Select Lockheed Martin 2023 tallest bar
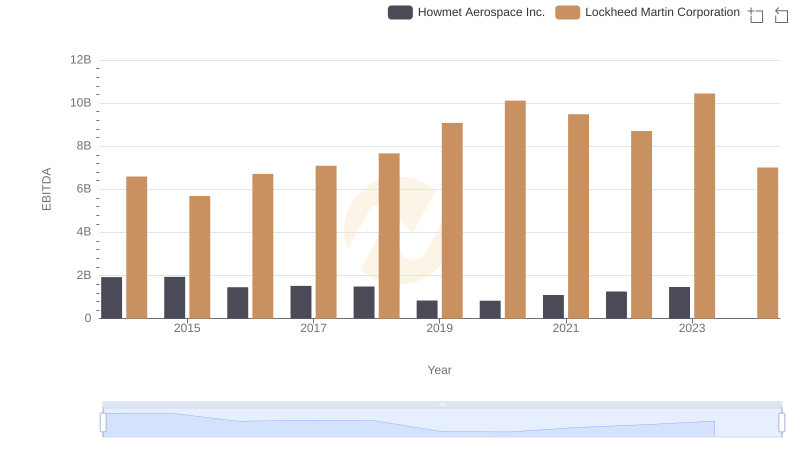 [x=704, y=206]
